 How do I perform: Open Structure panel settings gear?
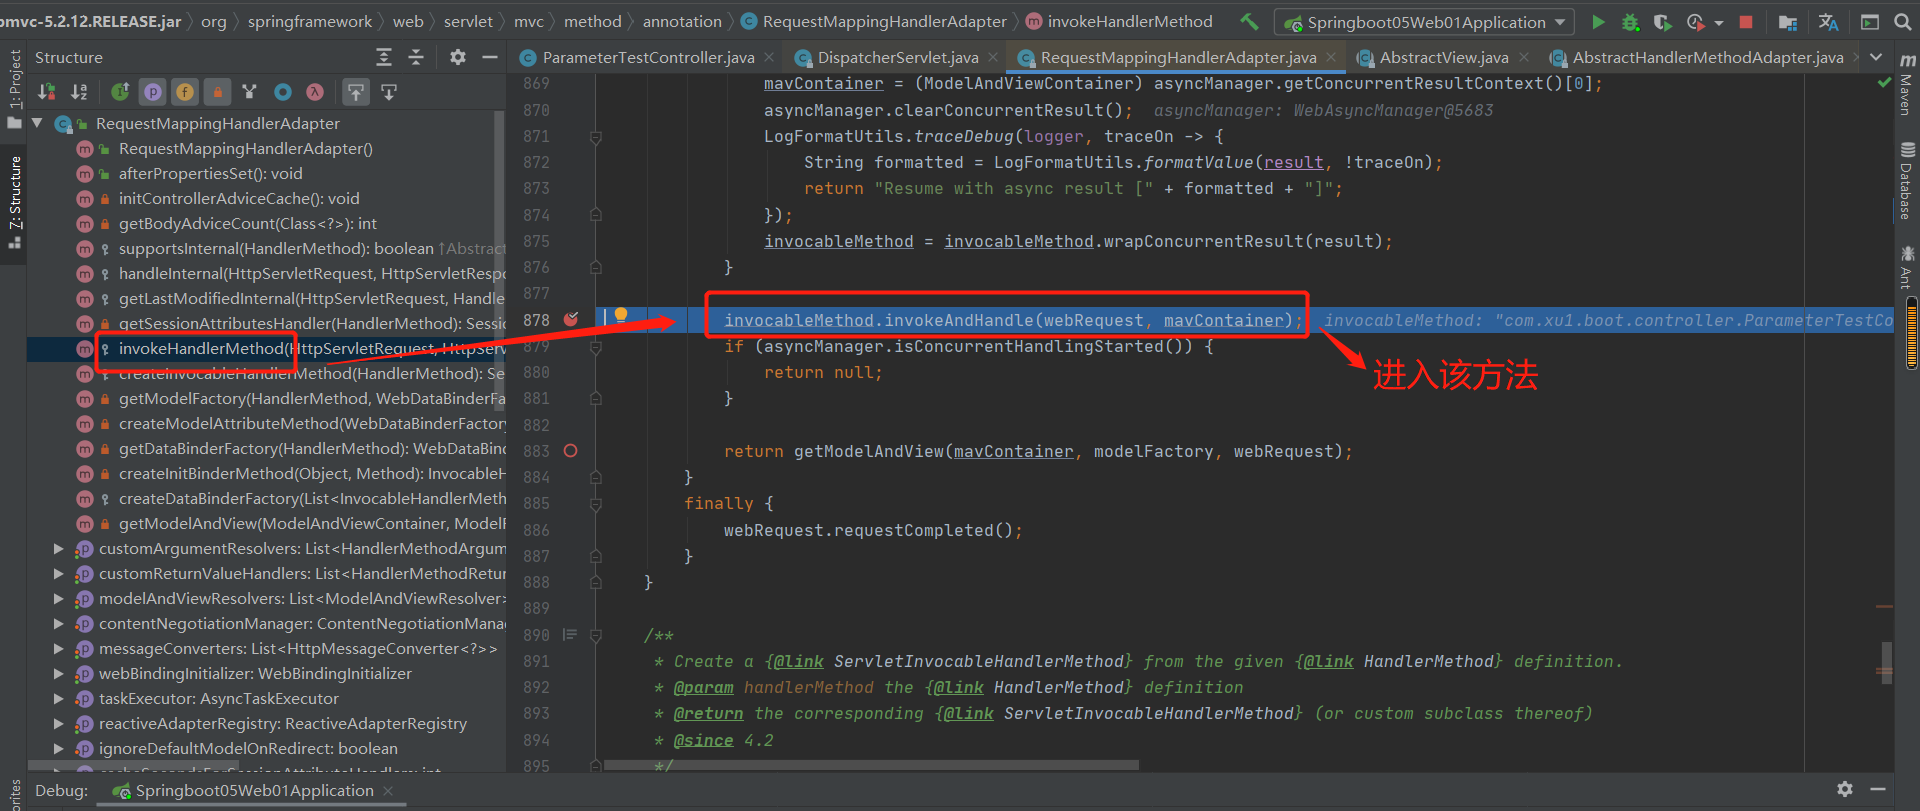[x=458, y=57]
